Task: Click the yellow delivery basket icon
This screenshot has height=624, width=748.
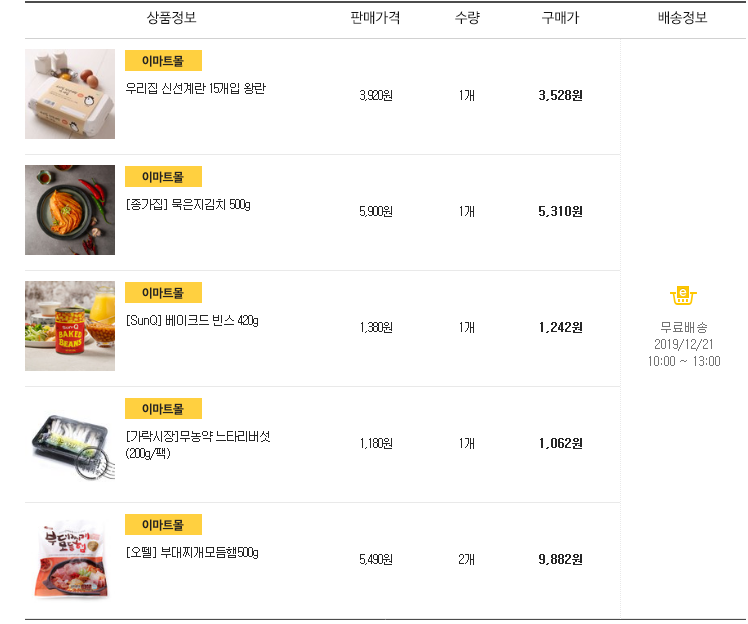Action: point(683,295)
